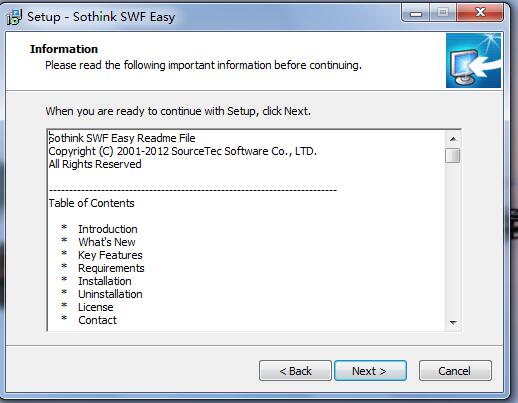Go back using the Back button

coord(295,370)
